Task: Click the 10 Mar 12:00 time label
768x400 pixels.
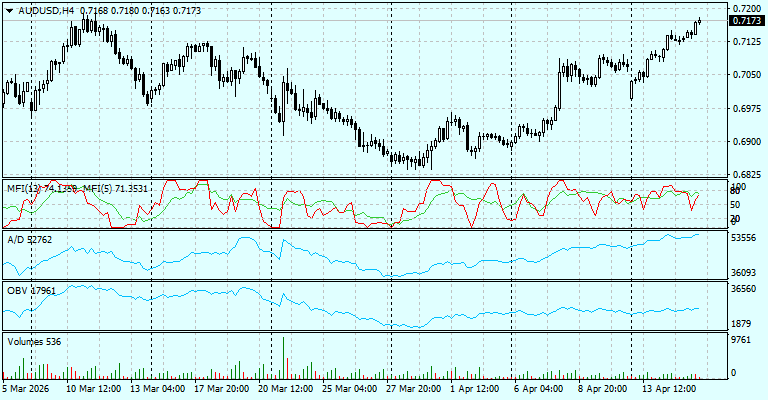Action: pos(94,389)
